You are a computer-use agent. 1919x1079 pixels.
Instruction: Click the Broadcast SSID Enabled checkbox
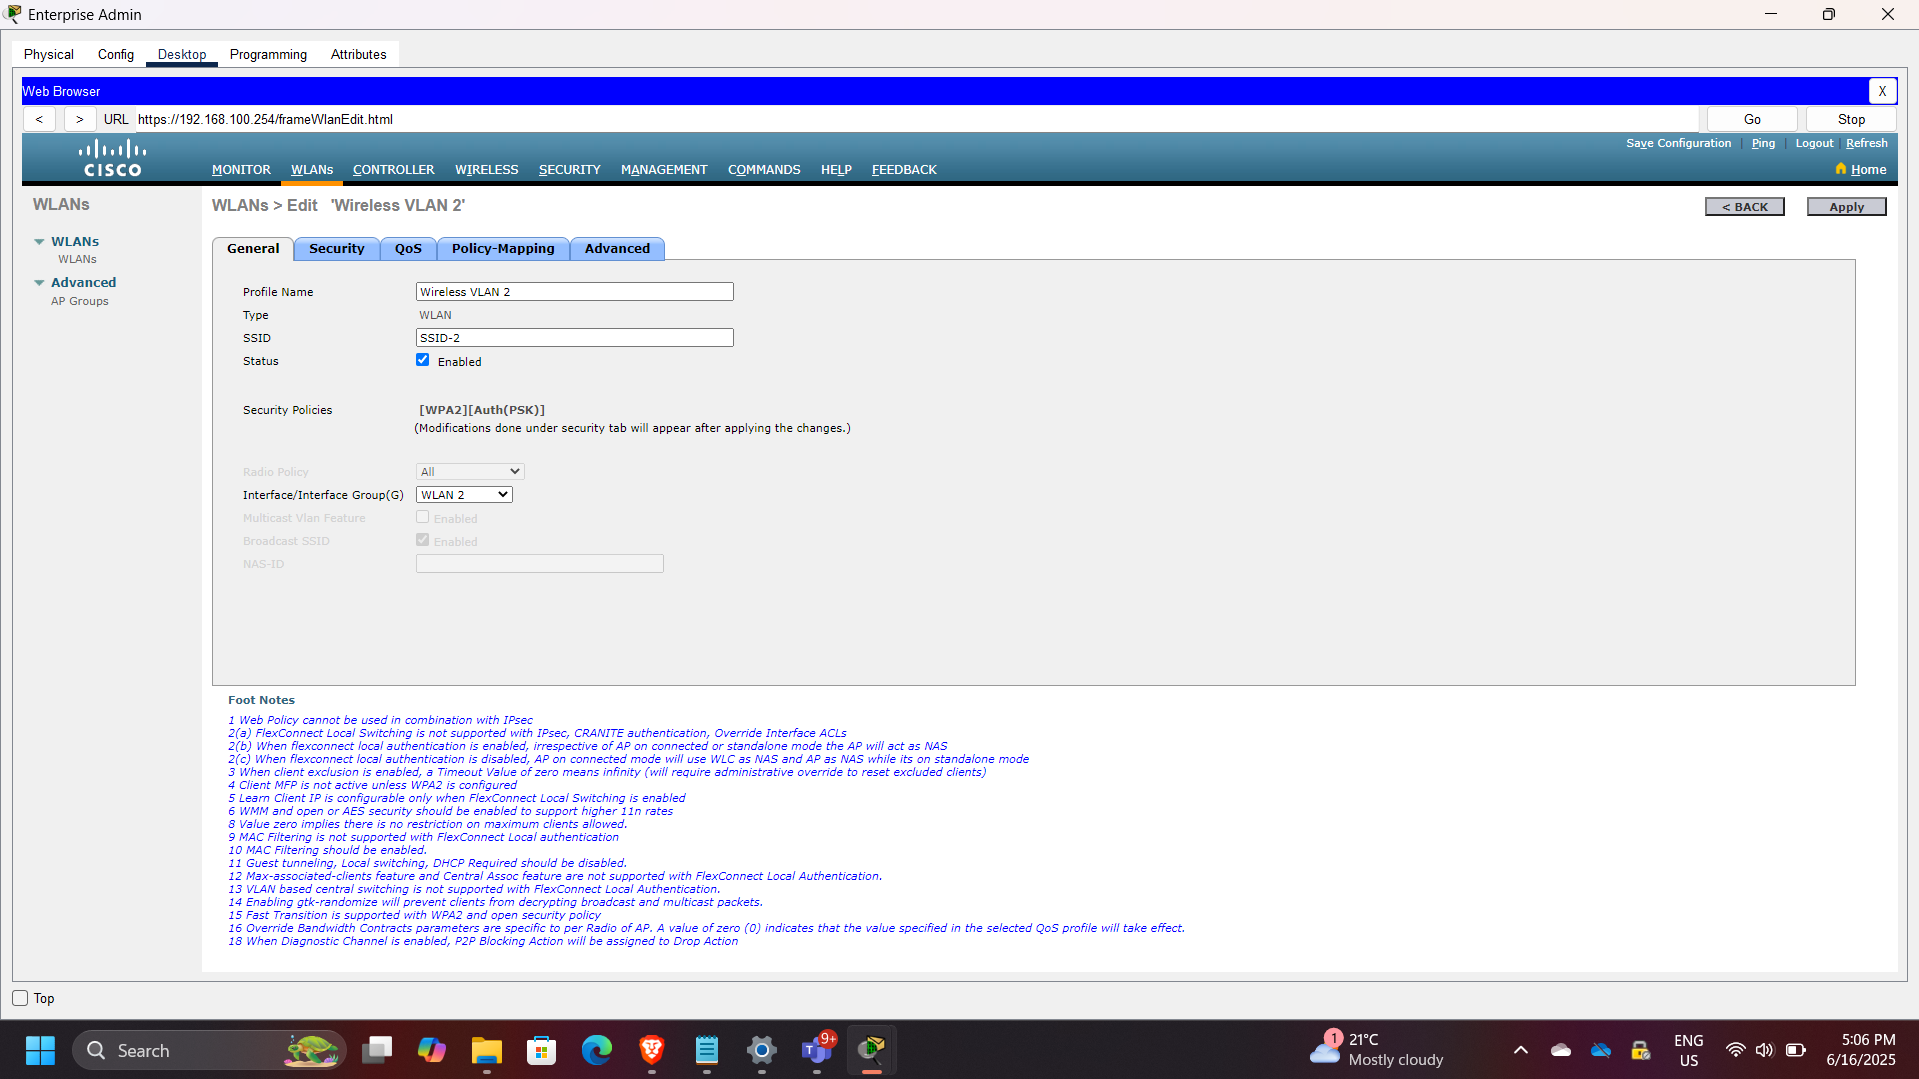pos(422,539)
